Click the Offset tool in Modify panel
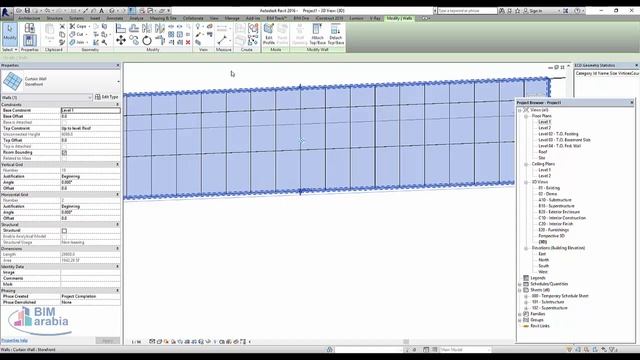The image size is (640, 360). (x=134, y=28)
